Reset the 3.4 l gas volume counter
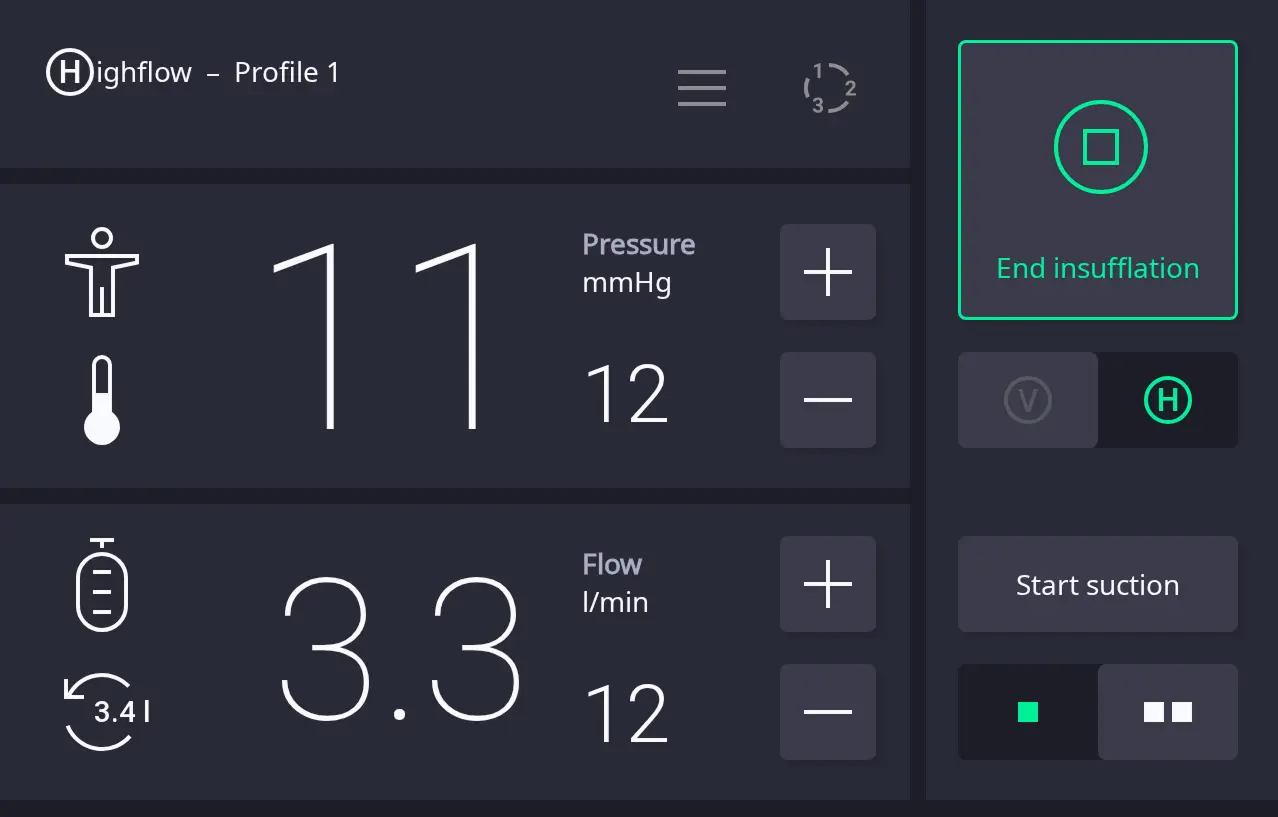1278x817 pixels. (x=106, y=712)
